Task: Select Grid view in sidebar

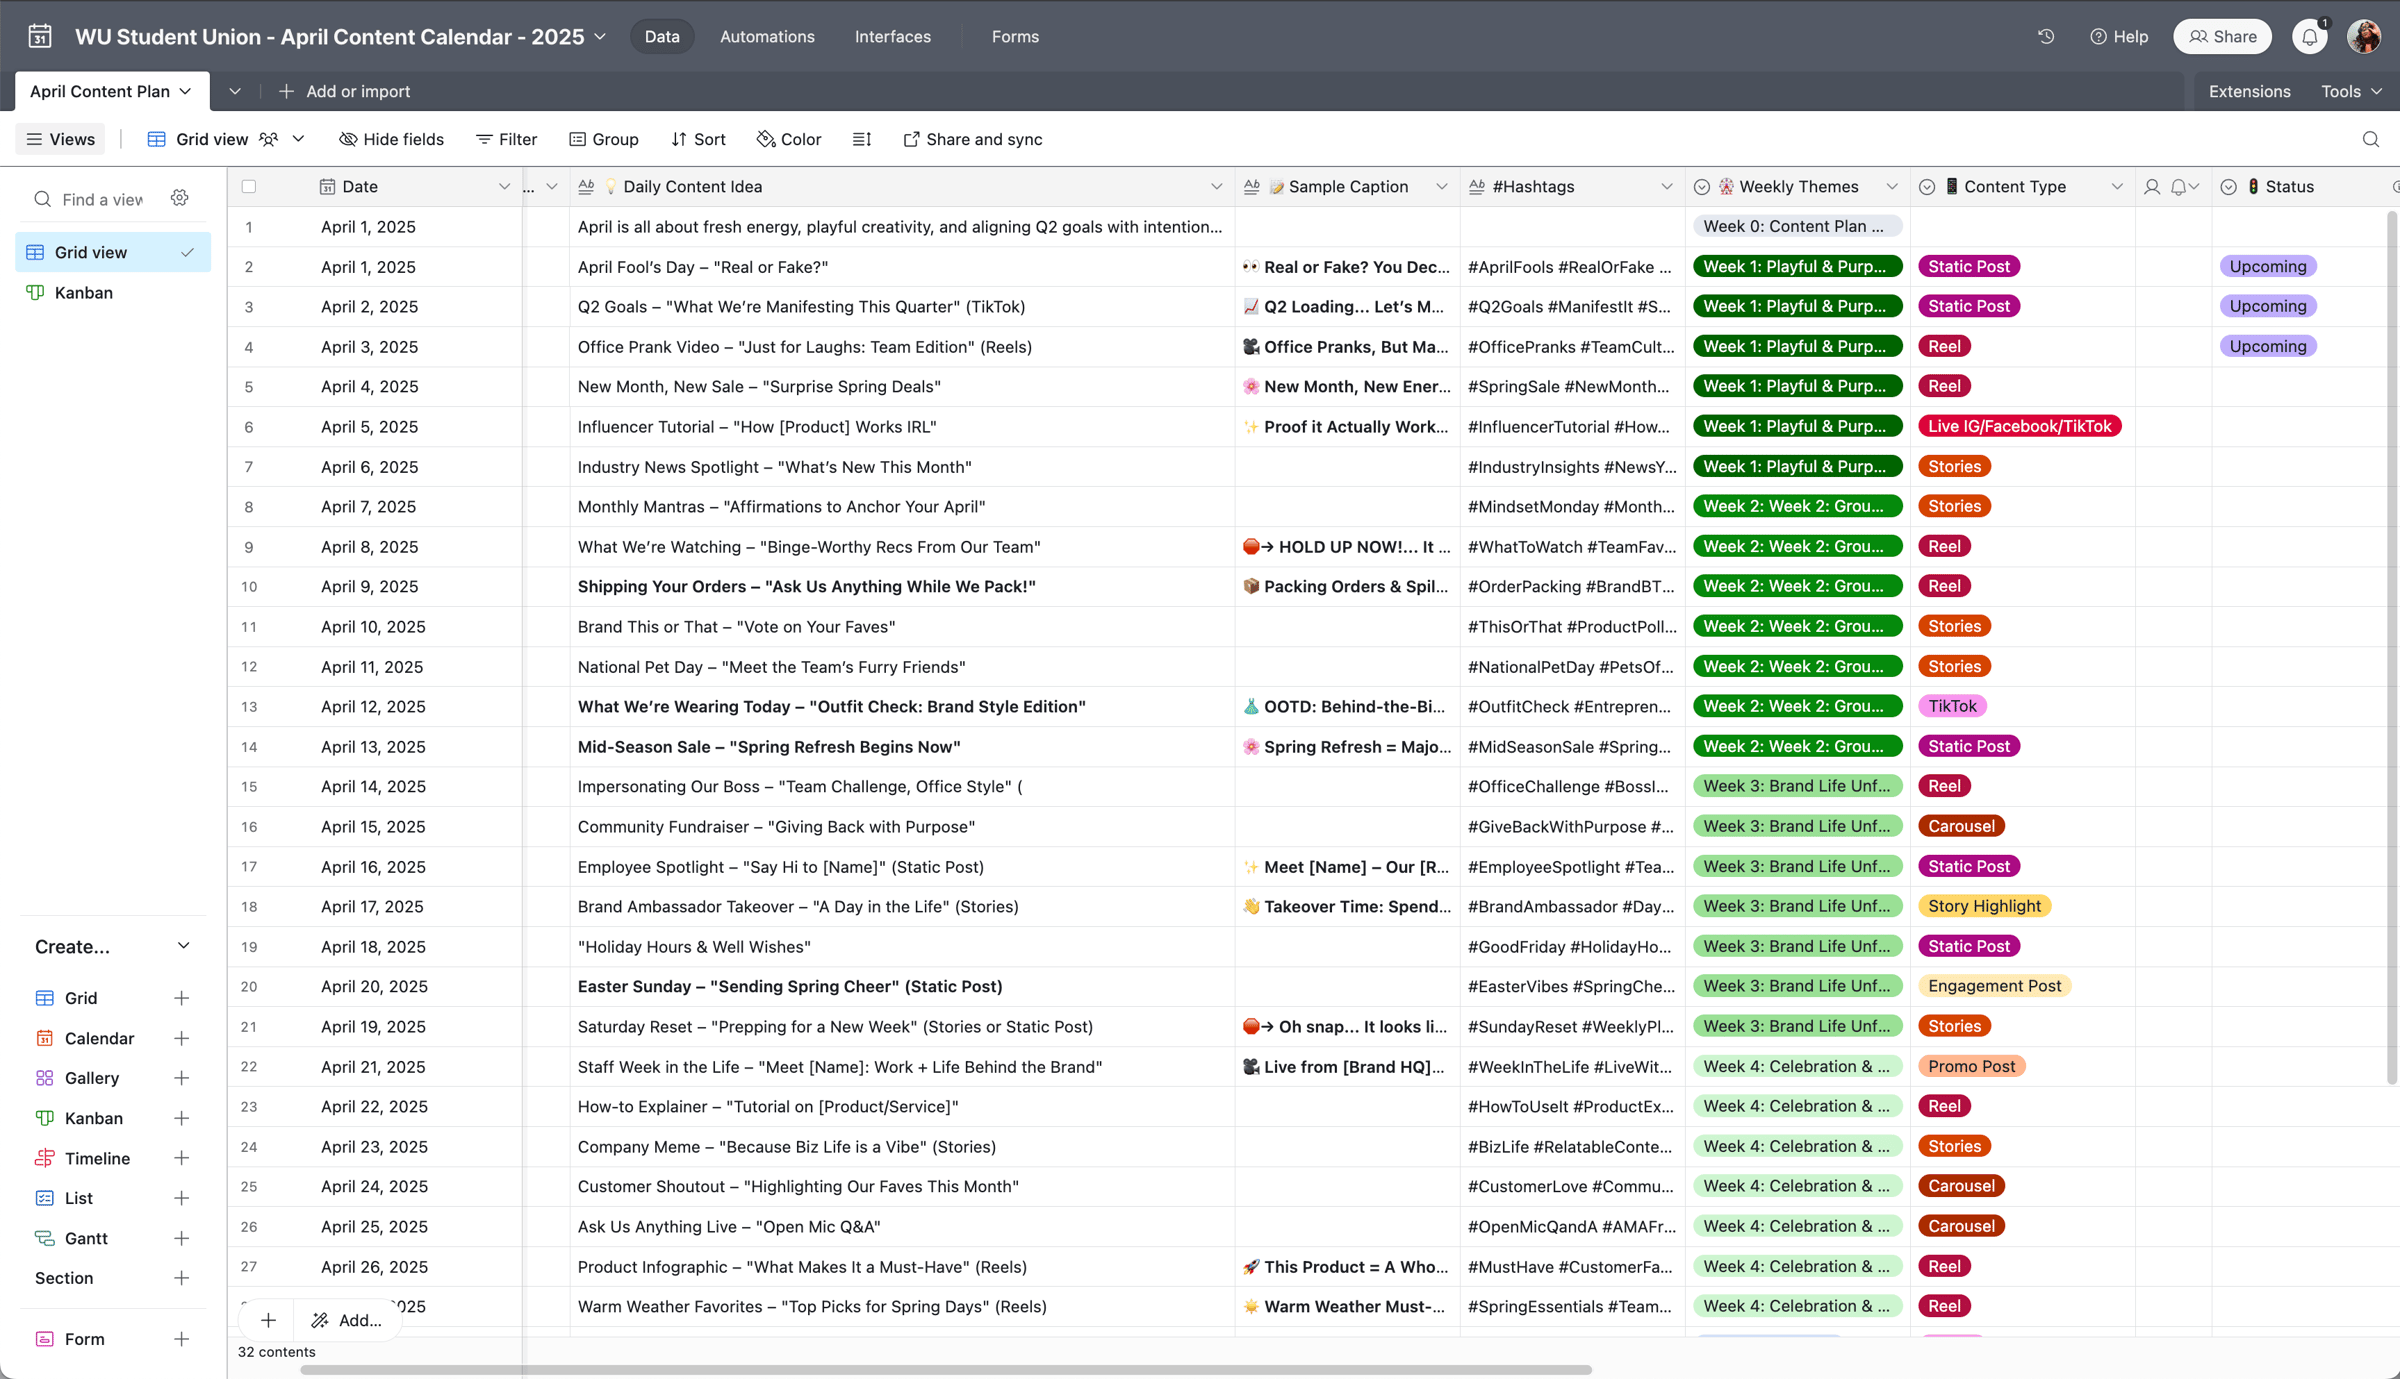Action: point(113,252)
